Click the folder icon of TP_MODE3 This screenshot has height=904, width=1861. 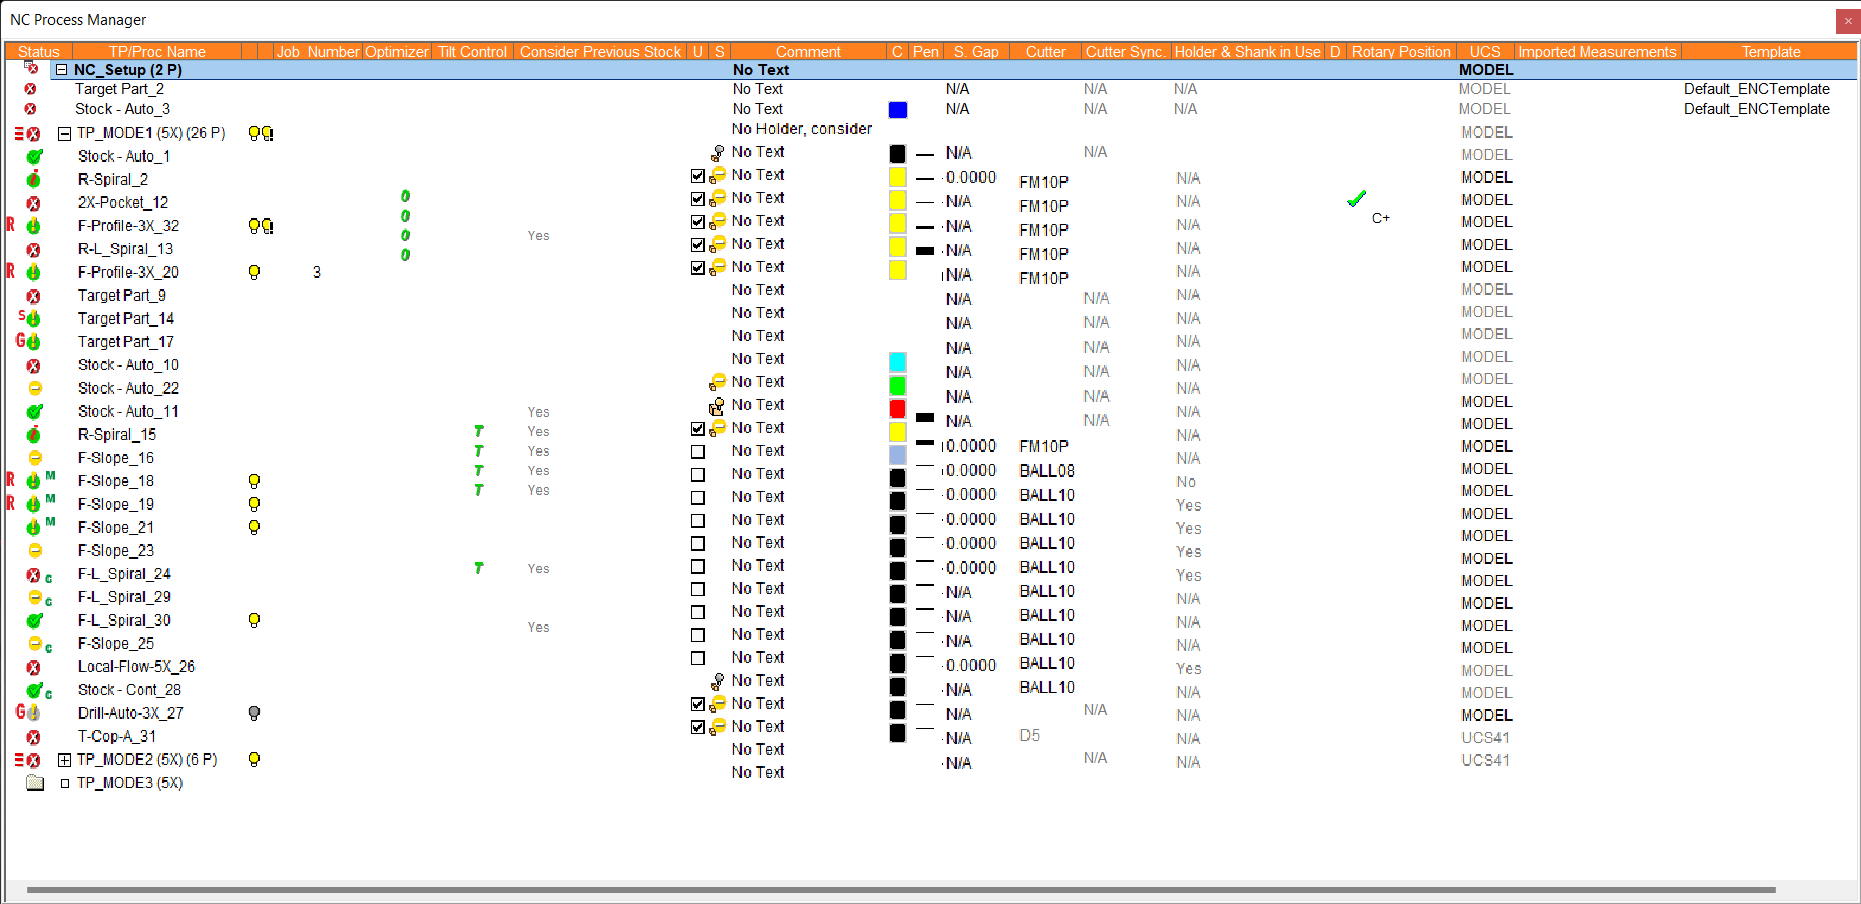[35, 782]
